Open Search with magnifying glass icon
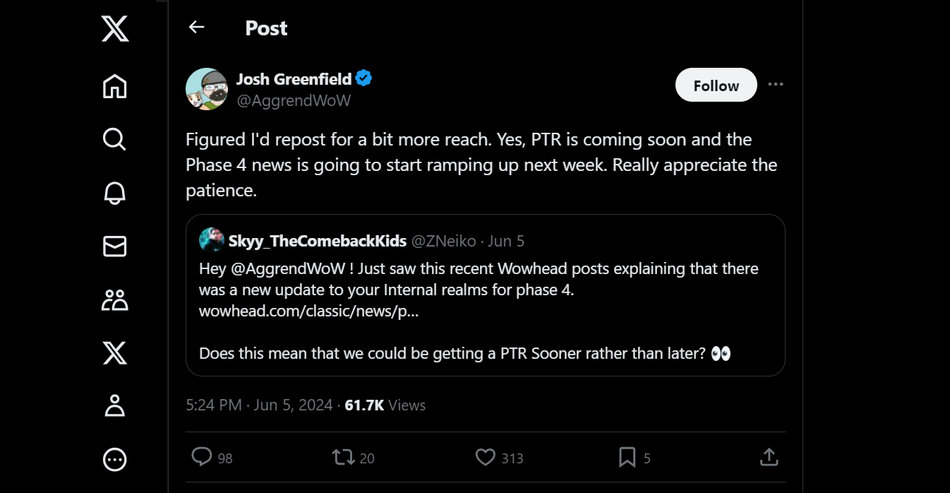The width and height of the screenshot is (950, 493). pyautogui.click(x=115, y=139)
